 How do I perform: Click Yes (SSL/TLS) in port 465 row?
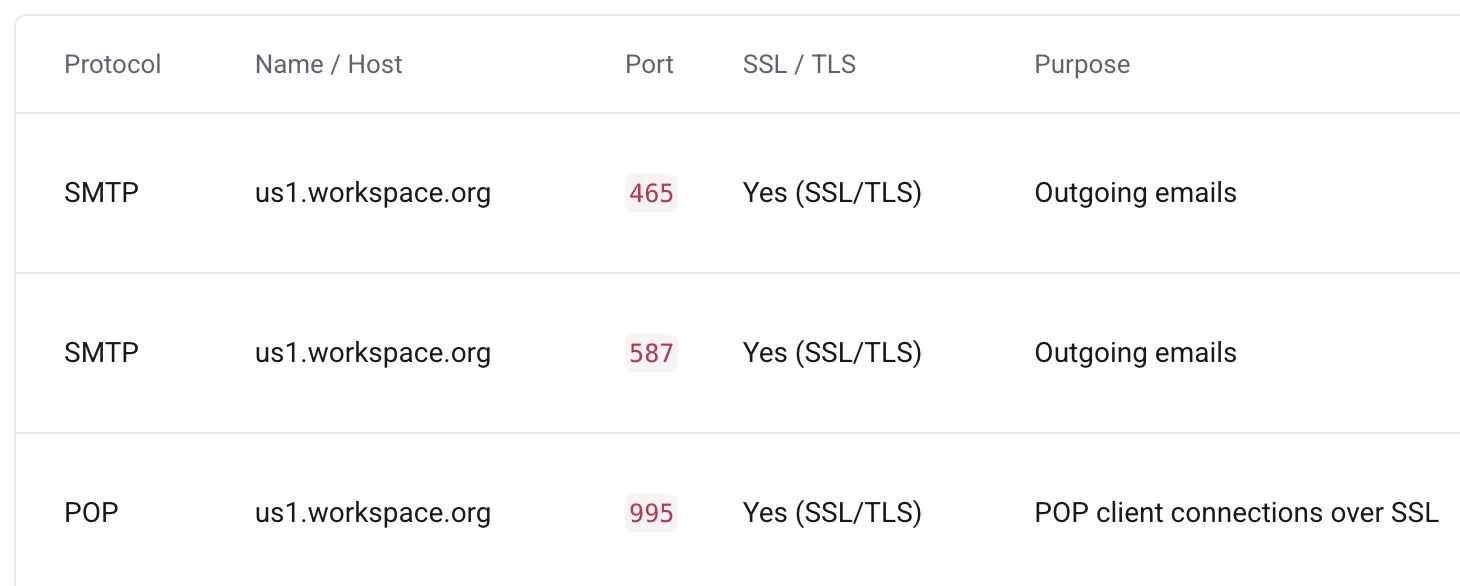click(832, 193)
